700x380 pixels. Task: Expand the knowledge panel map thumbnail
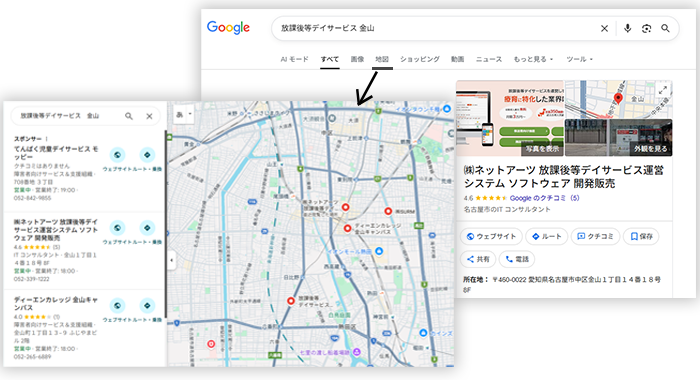(662, 90)
